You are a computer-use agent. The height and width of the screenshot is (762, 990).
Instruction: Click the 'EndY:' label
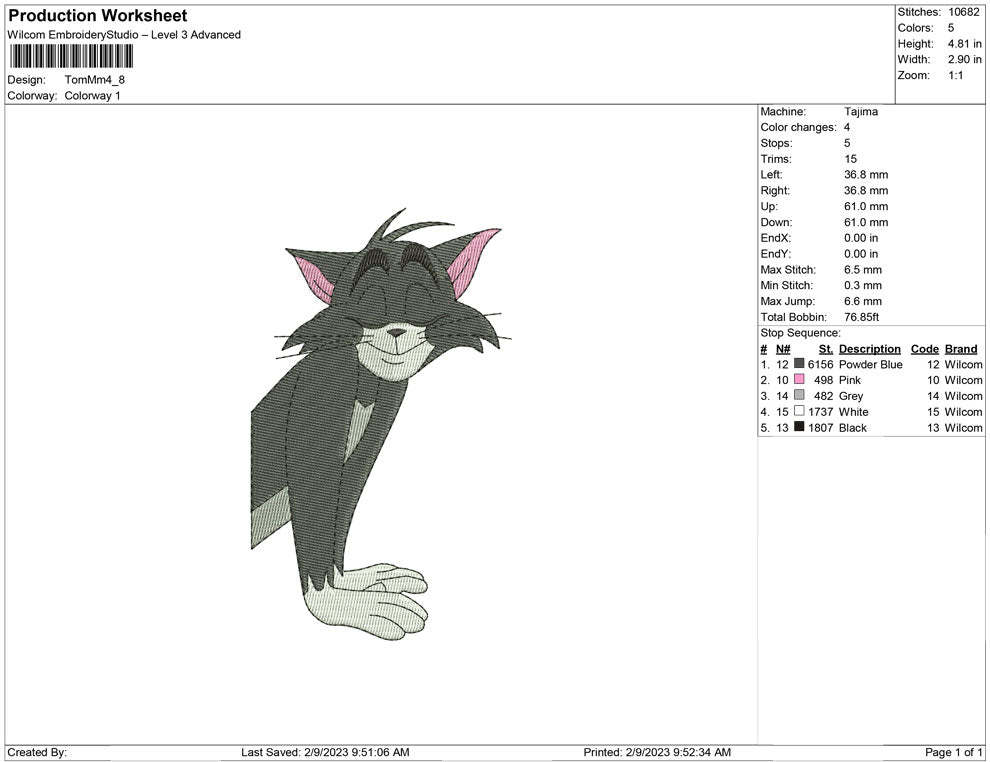coord(775,254)
